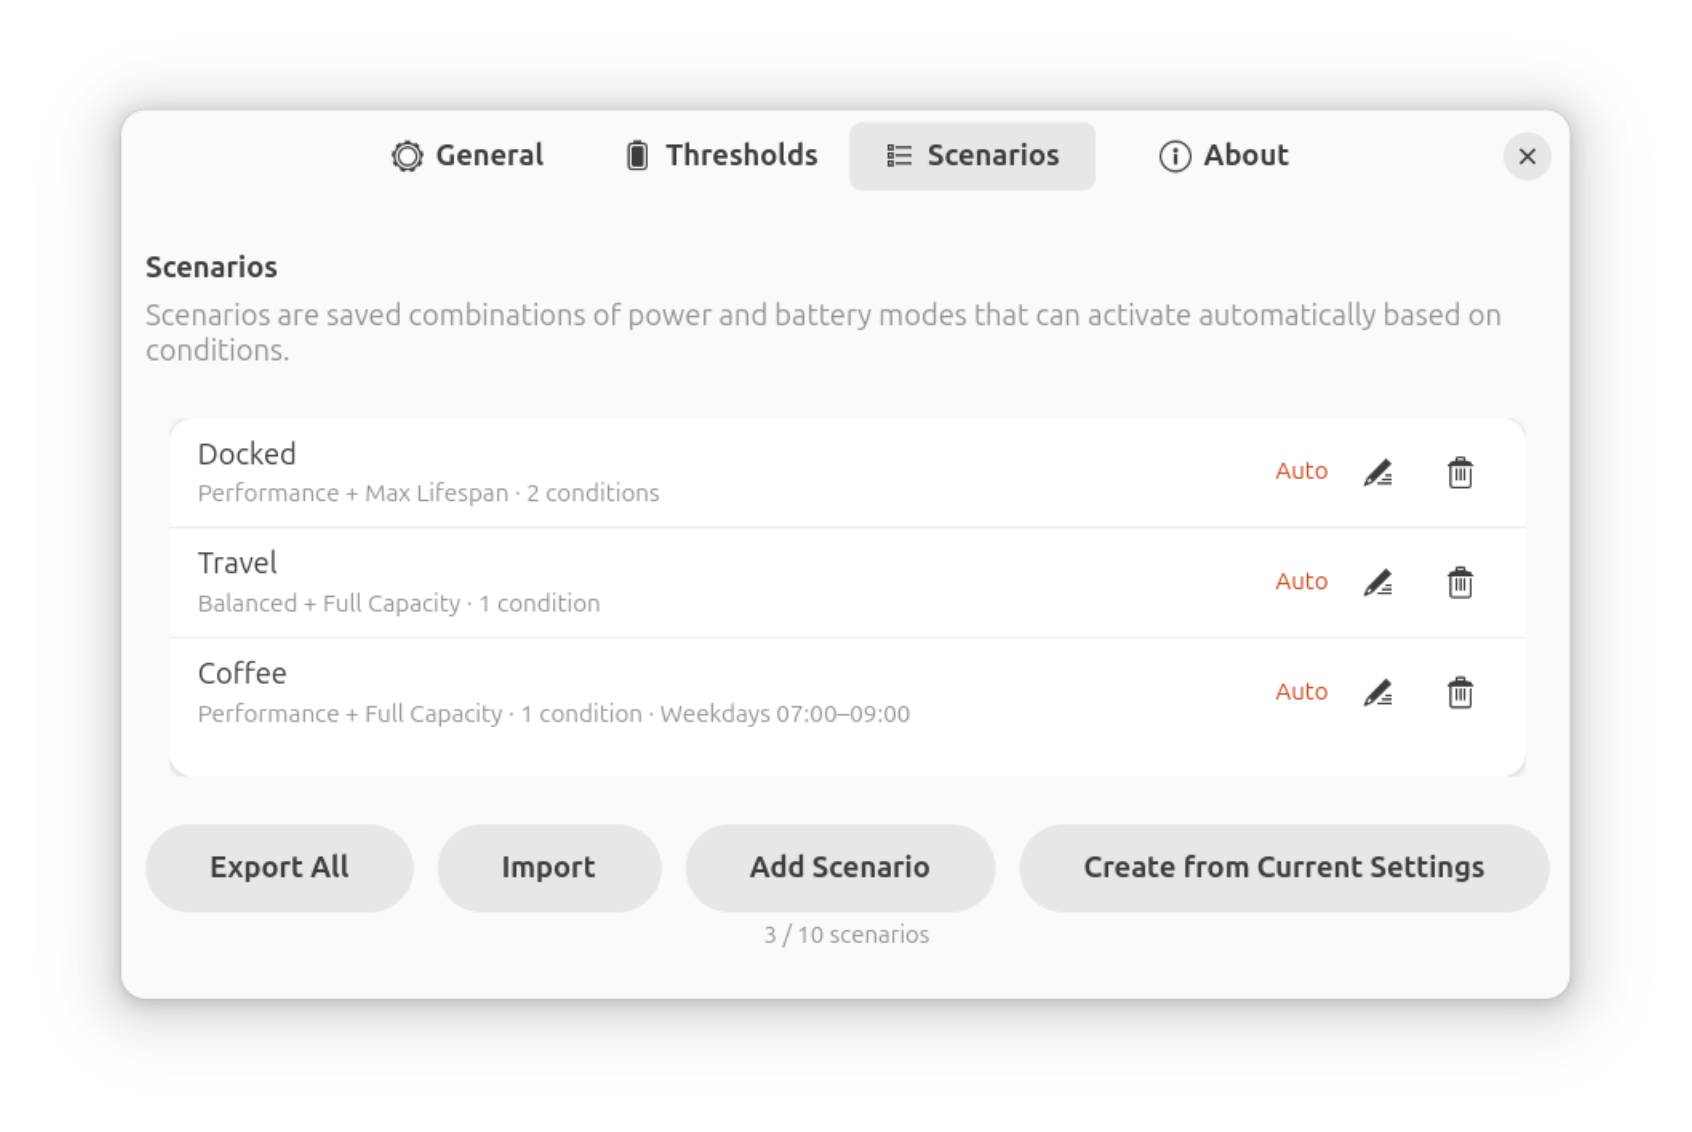Click Create from Current Settings
This screenshot has width=1692, height=1132.
[x=1284, y=867]
